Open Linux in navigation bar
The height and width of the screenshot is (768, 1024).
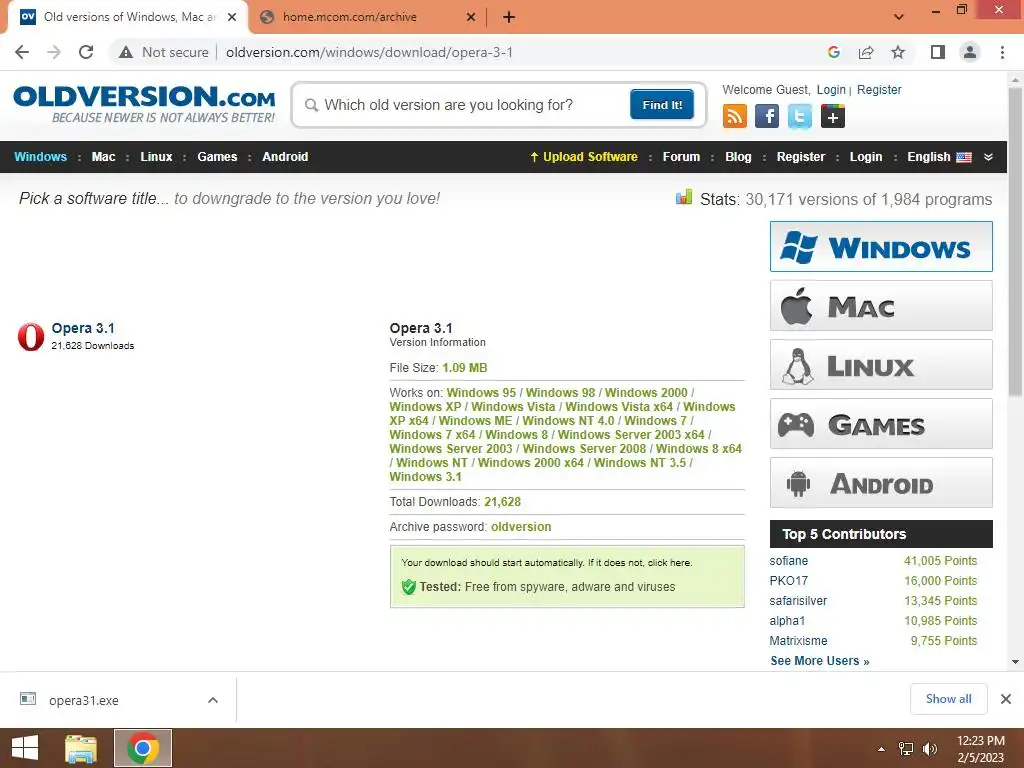pyautogui.click(x=156, y=157)
